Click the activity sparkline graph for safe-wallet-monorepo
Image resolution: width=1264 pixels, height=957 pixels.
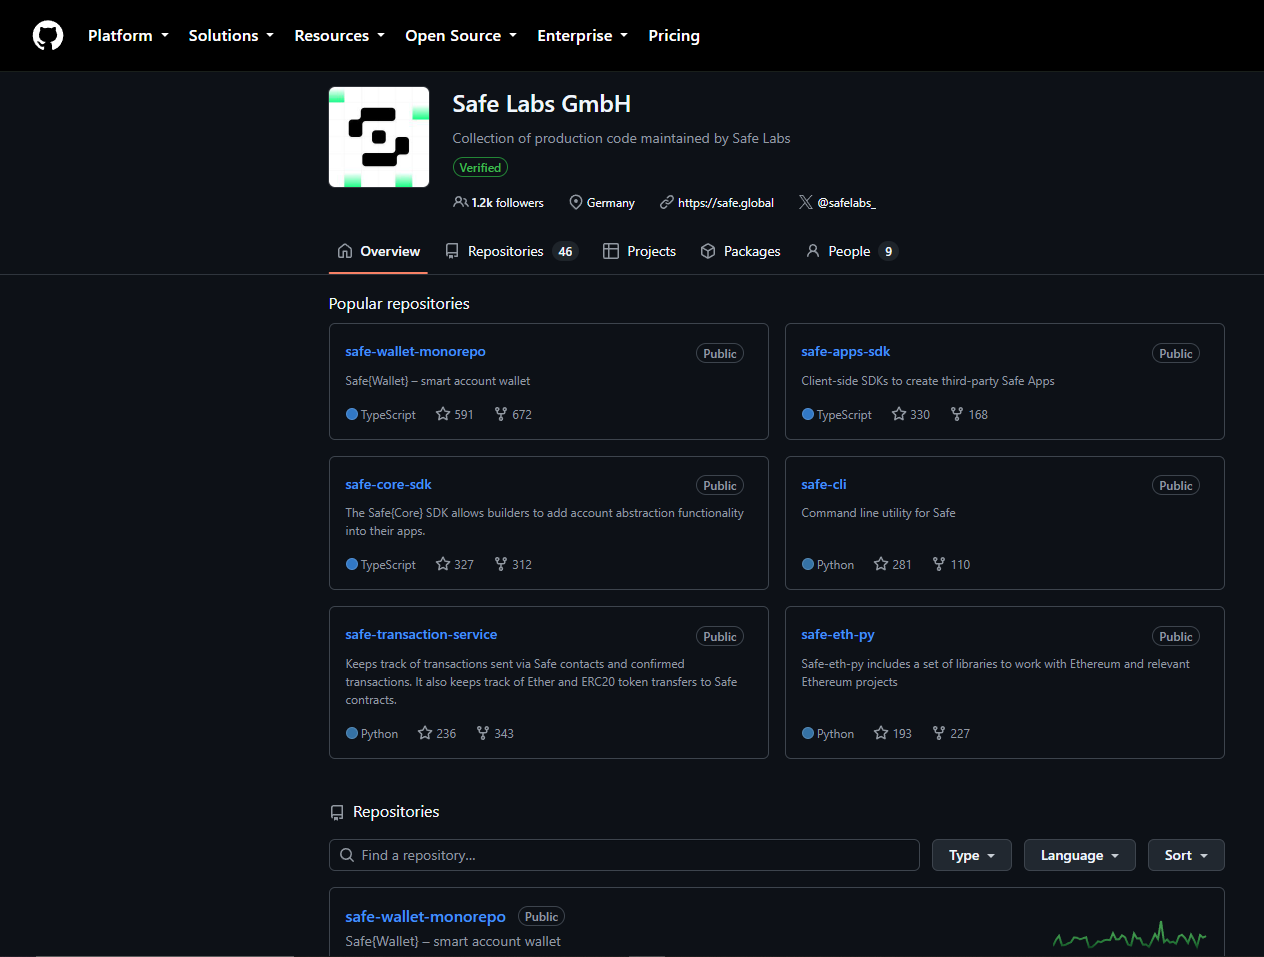coord(1130,935)
